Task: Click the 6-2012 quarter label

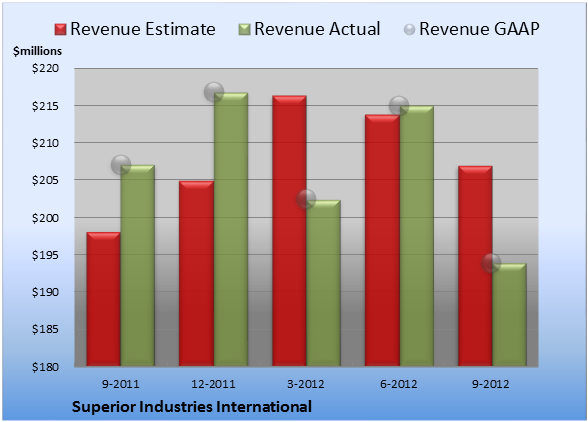Action: pos(399,384)
